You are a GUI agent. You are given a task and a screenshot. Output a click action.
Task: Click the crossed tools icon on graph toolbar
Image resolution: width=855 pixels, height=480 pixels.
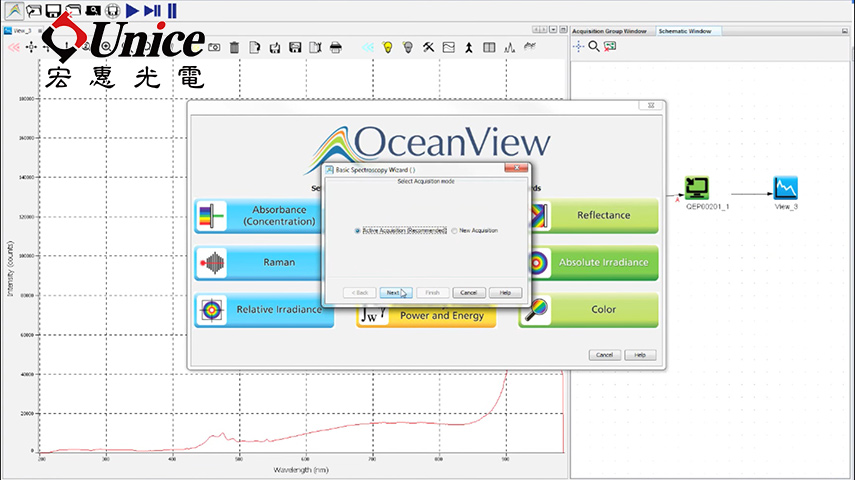[x=429, y=47]
